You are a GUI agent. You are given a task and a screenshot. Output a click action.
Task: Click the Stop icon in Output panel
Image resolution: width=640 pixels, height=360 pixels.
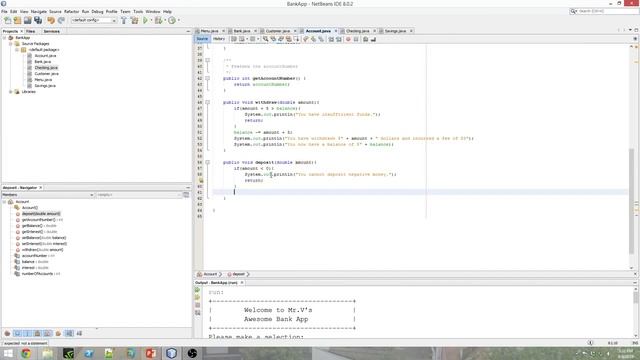coord(198,305)
